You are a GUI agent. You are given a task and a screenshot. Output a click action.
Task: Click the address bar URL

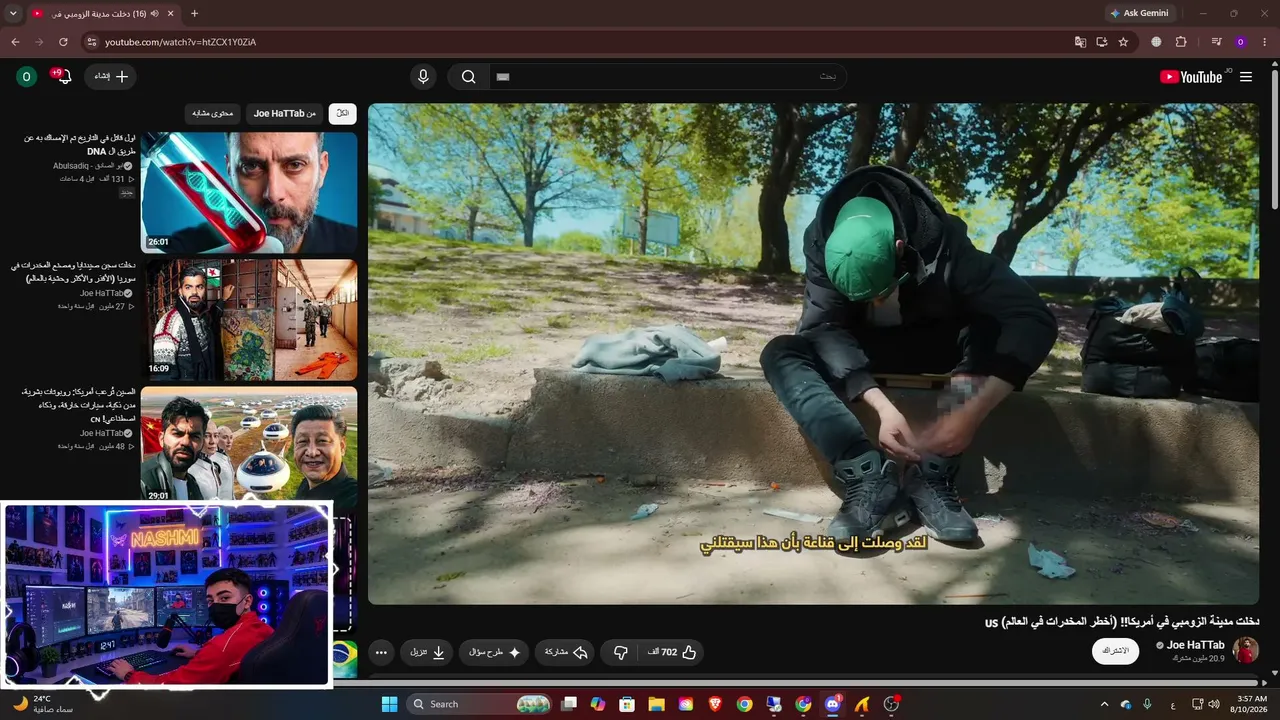(x=181, y=42)
